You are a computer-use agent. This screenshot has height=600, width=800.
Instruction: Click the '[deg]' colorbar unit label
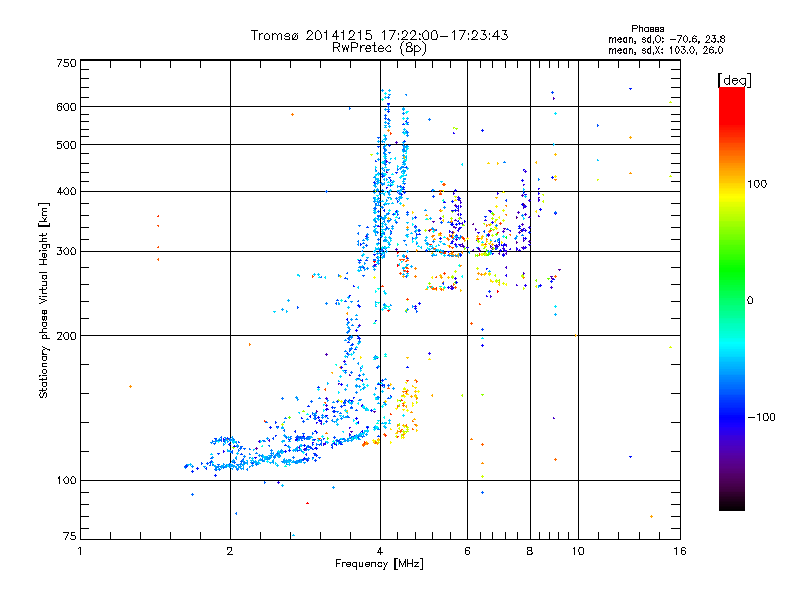click(734, 80)
